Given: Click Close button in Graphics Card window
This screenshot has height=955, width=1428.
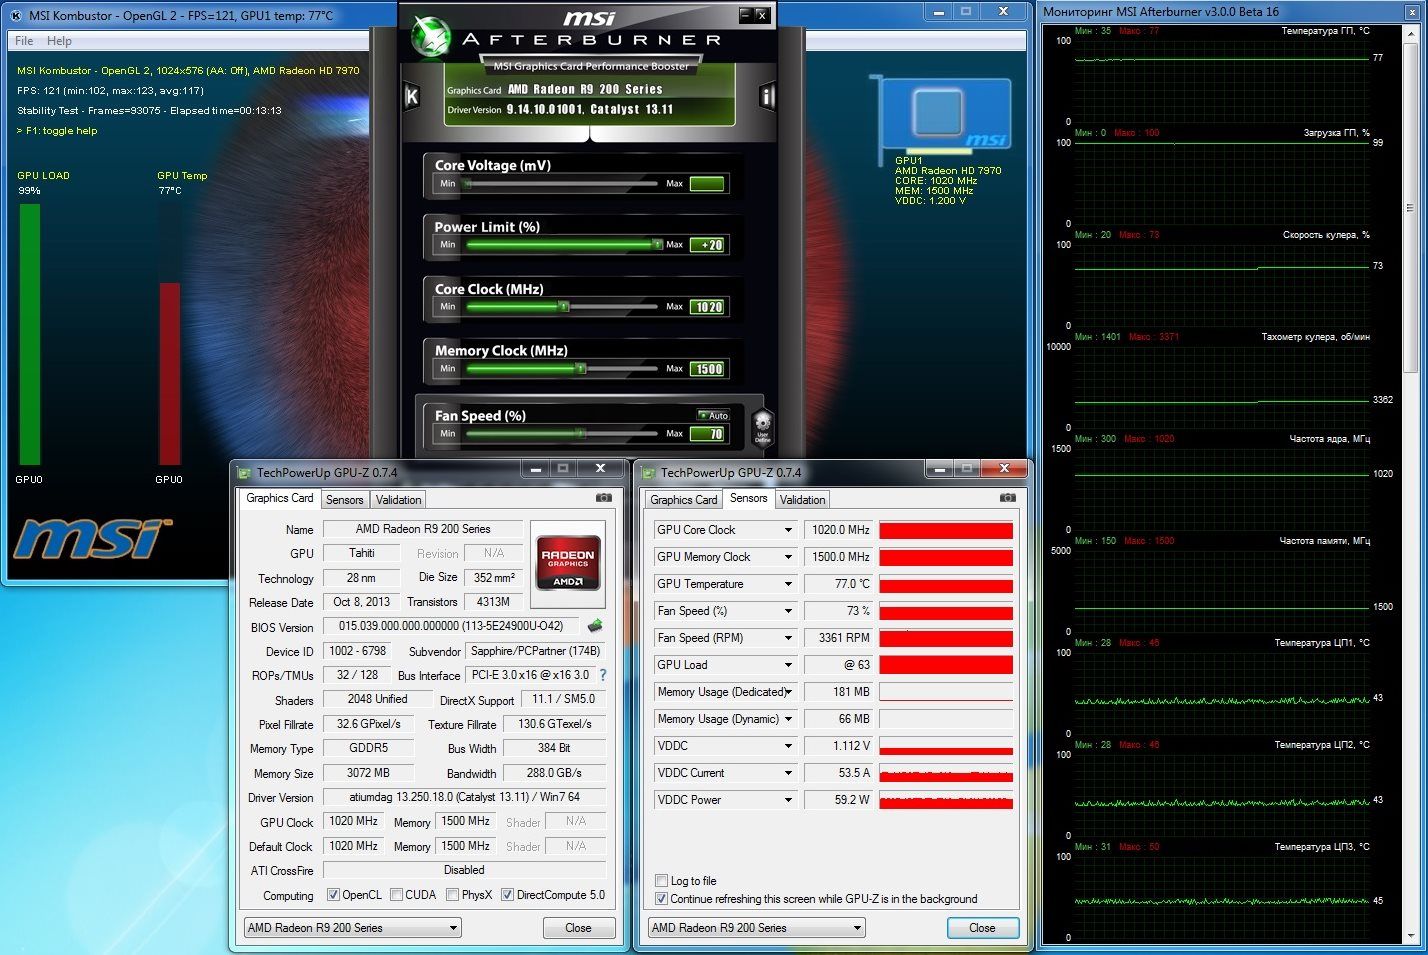Looking at the screenshot, I should (x=578, y=928).
